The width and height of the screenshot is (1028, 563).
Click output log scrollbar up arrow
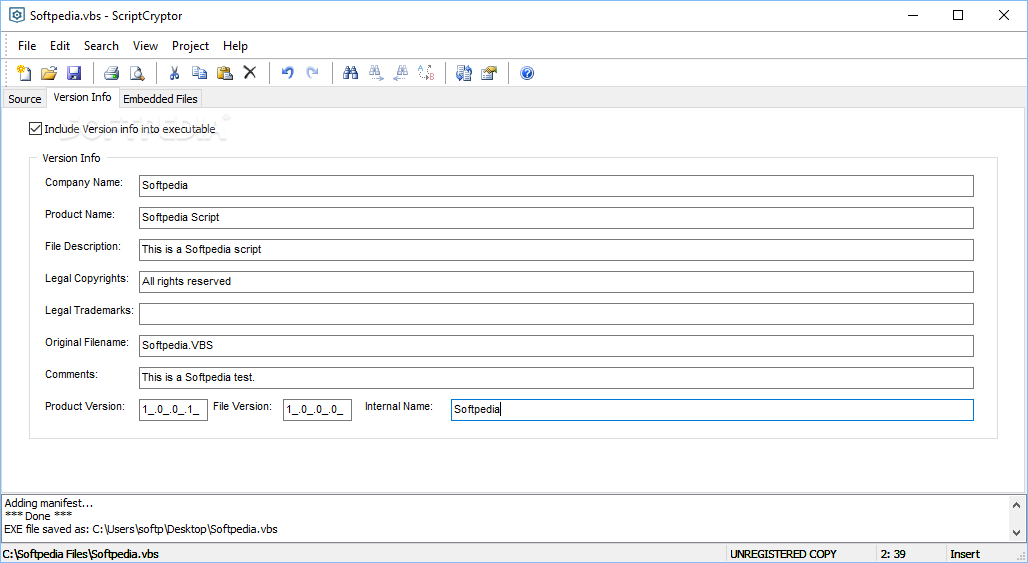click(x=1016, y=505)
